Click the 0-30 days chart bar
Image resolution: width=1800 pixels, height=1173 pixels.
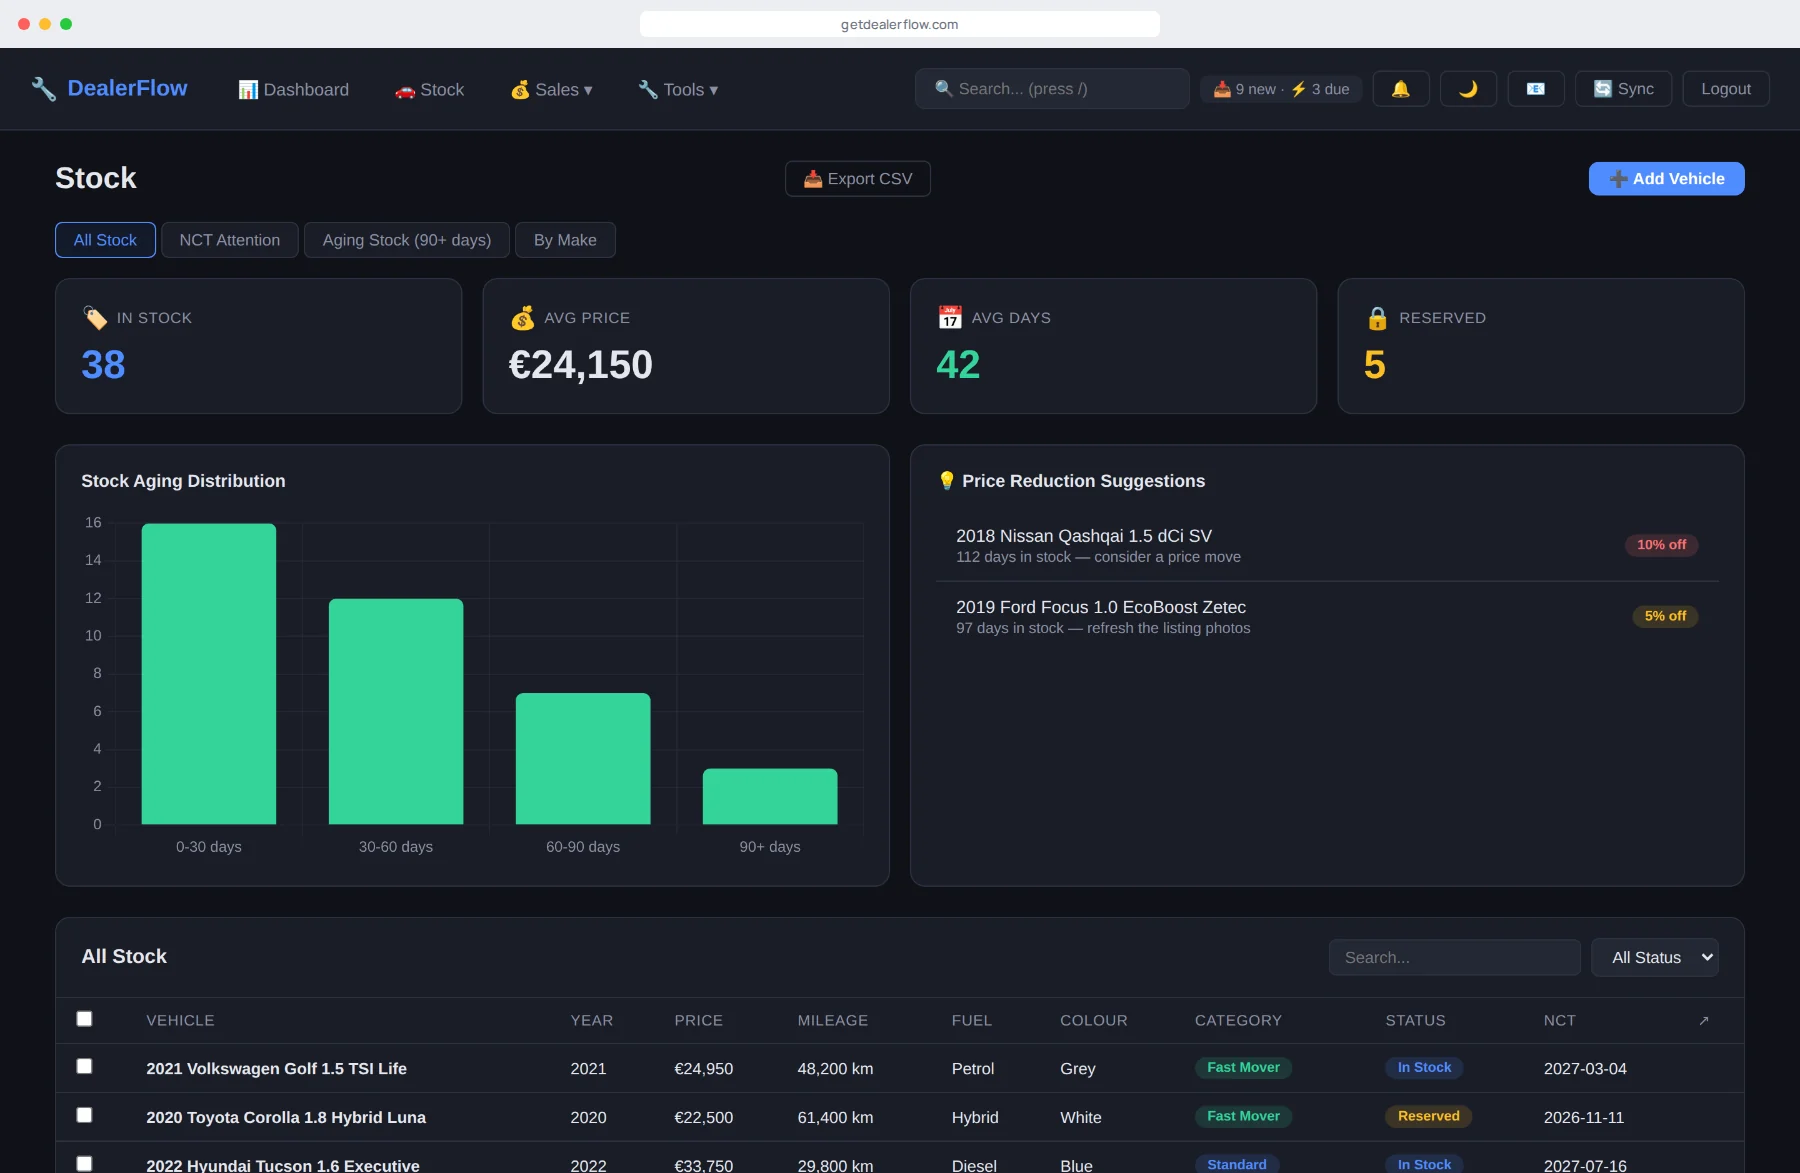pyautogui.click(x=209, y=674)
